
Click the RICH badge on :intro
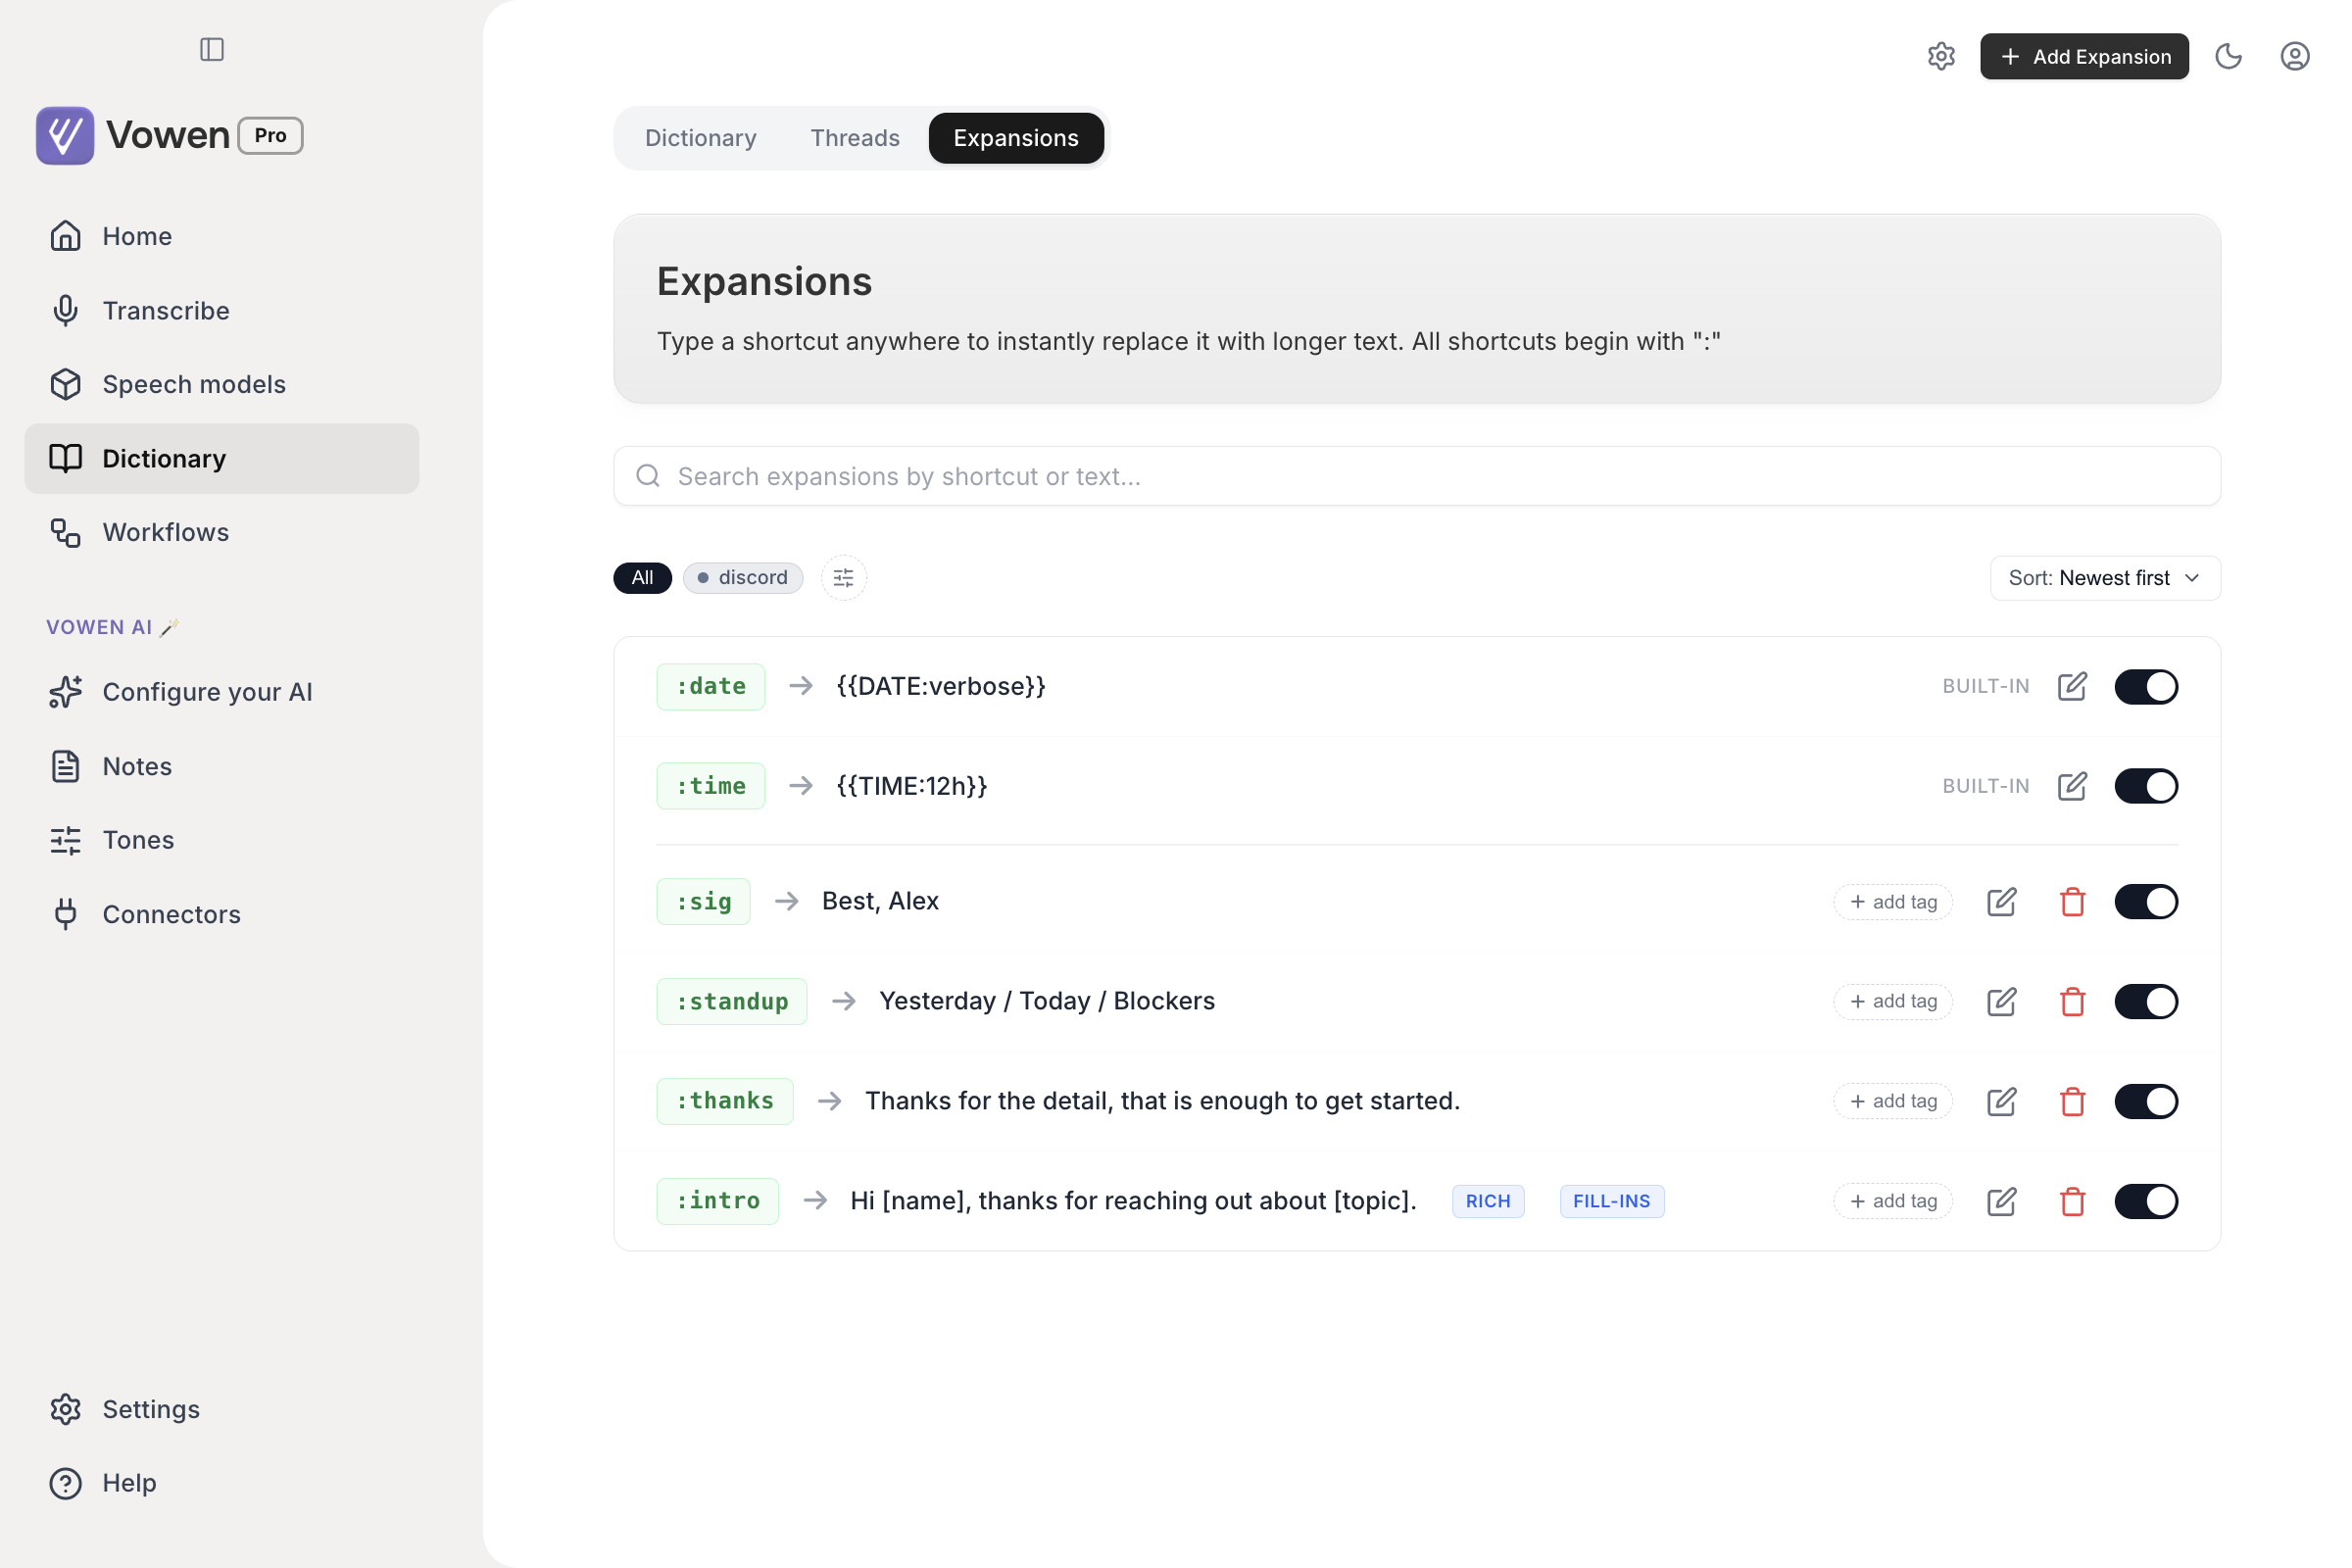tap(1488, 1201)
